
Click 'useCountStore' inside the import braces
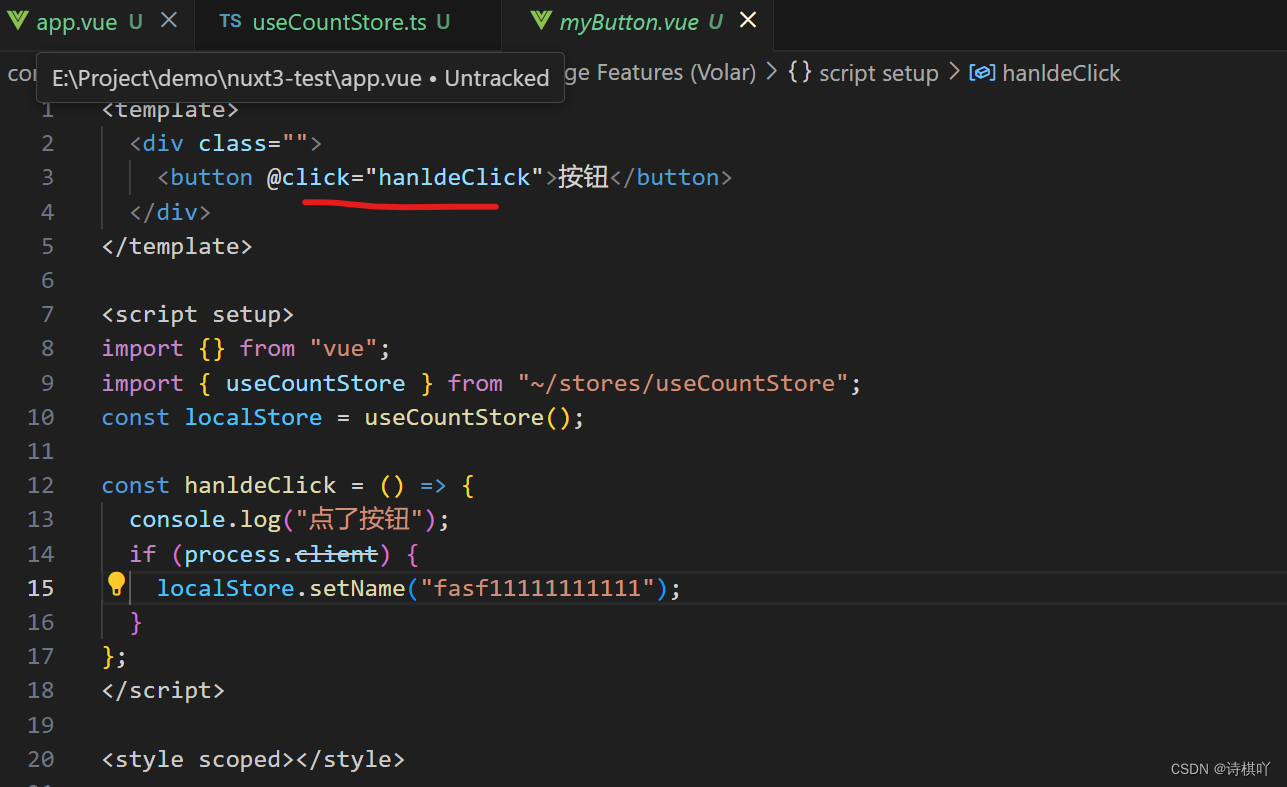tap(315, 383)
